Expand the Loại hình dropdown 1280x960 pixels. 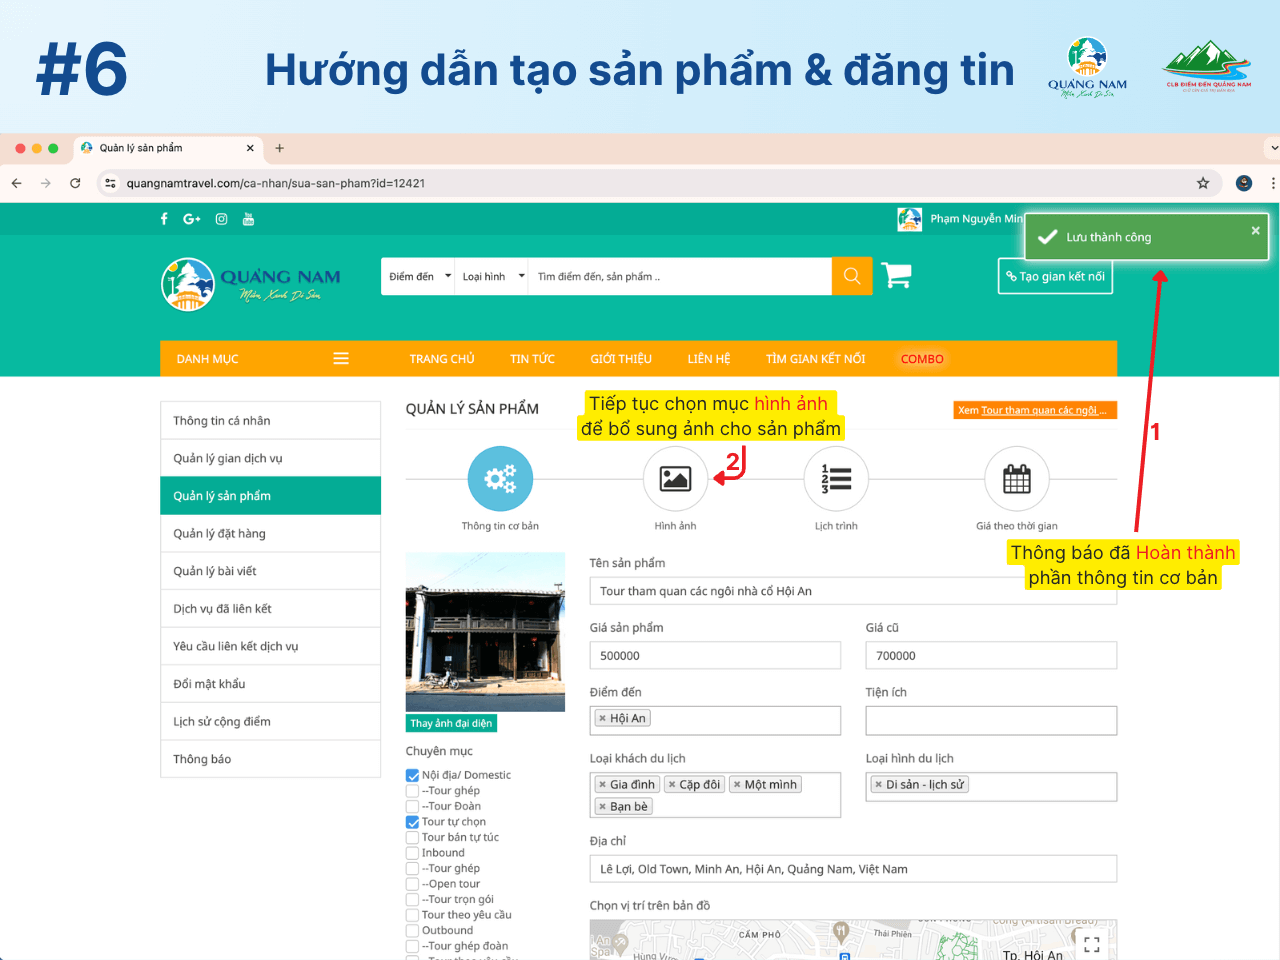pyautogui.click(x=493, y=277)
